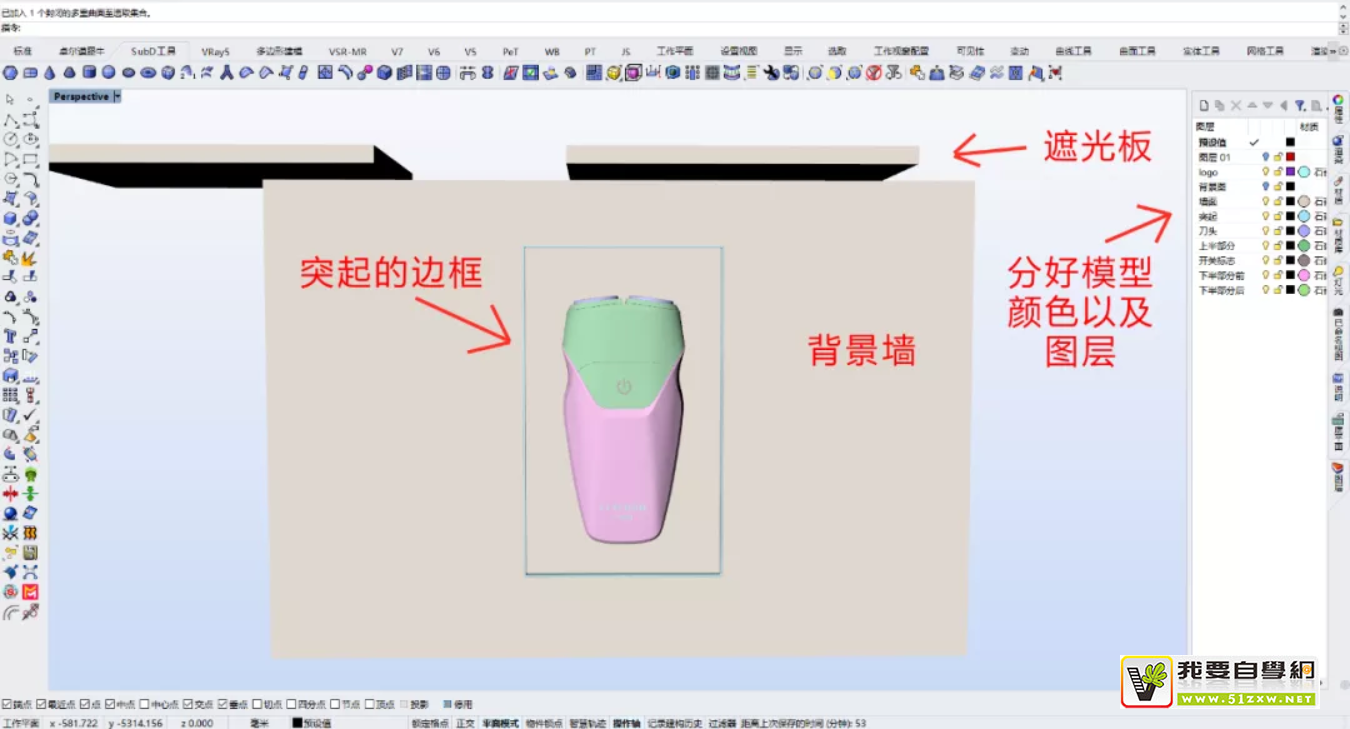Create a new layer in the Layers panel

(x=1203, y=105)
